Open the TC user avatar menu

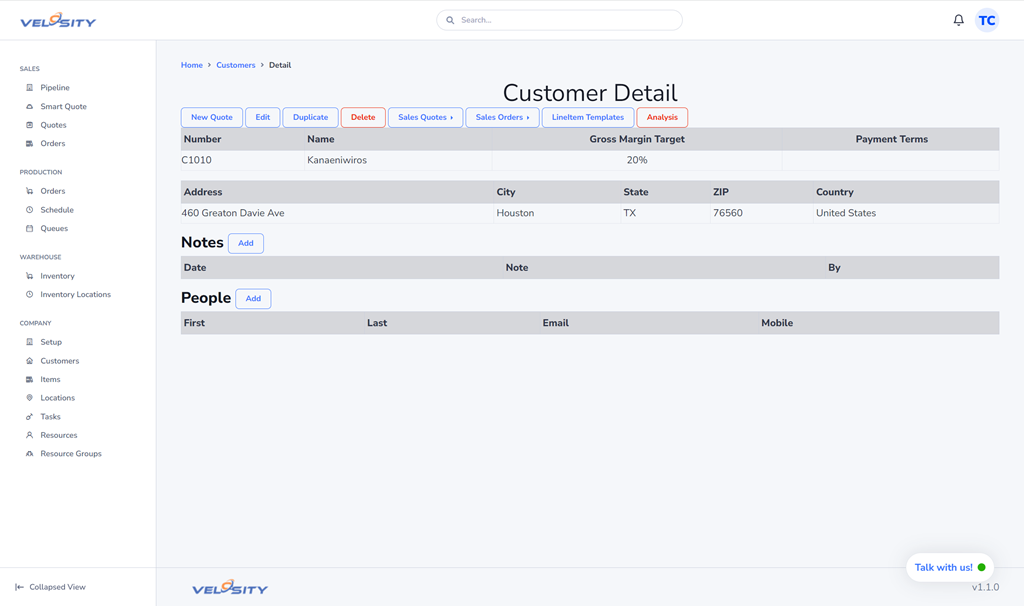pyautogui.click(x=986, y=20)
